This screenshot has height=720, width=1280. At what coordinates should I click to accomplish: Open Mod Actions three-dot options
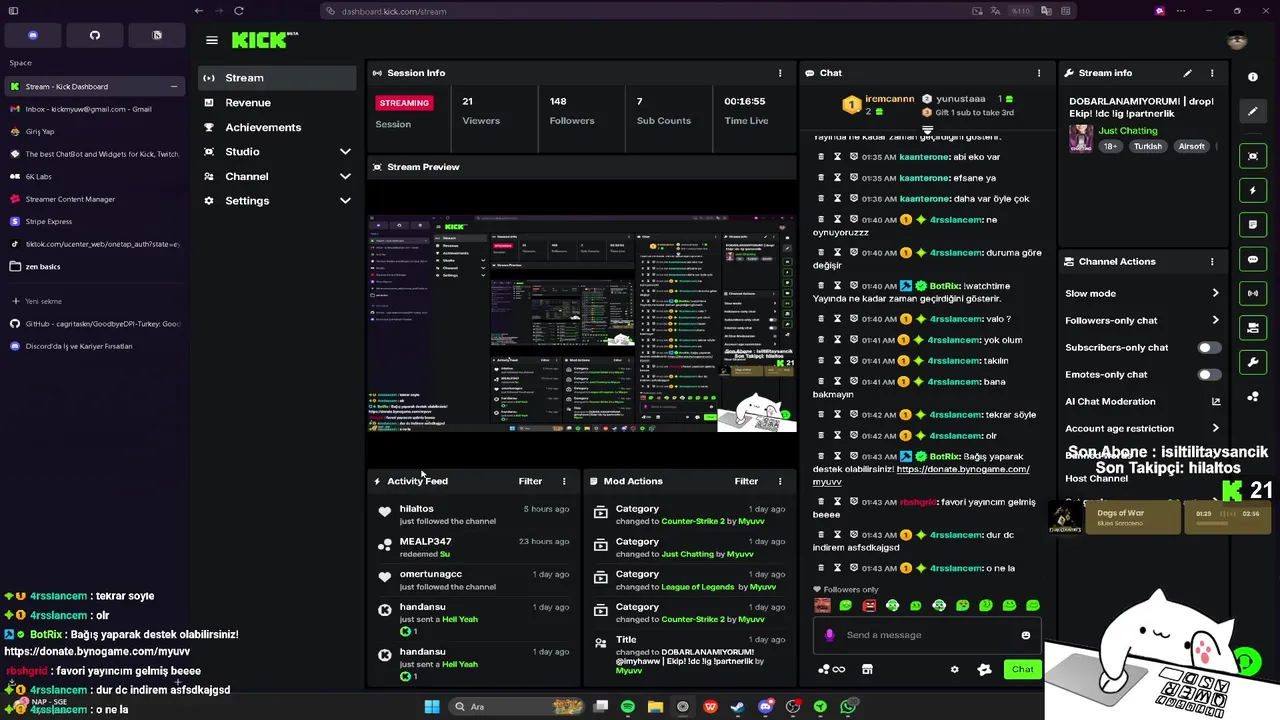(780, 481)
